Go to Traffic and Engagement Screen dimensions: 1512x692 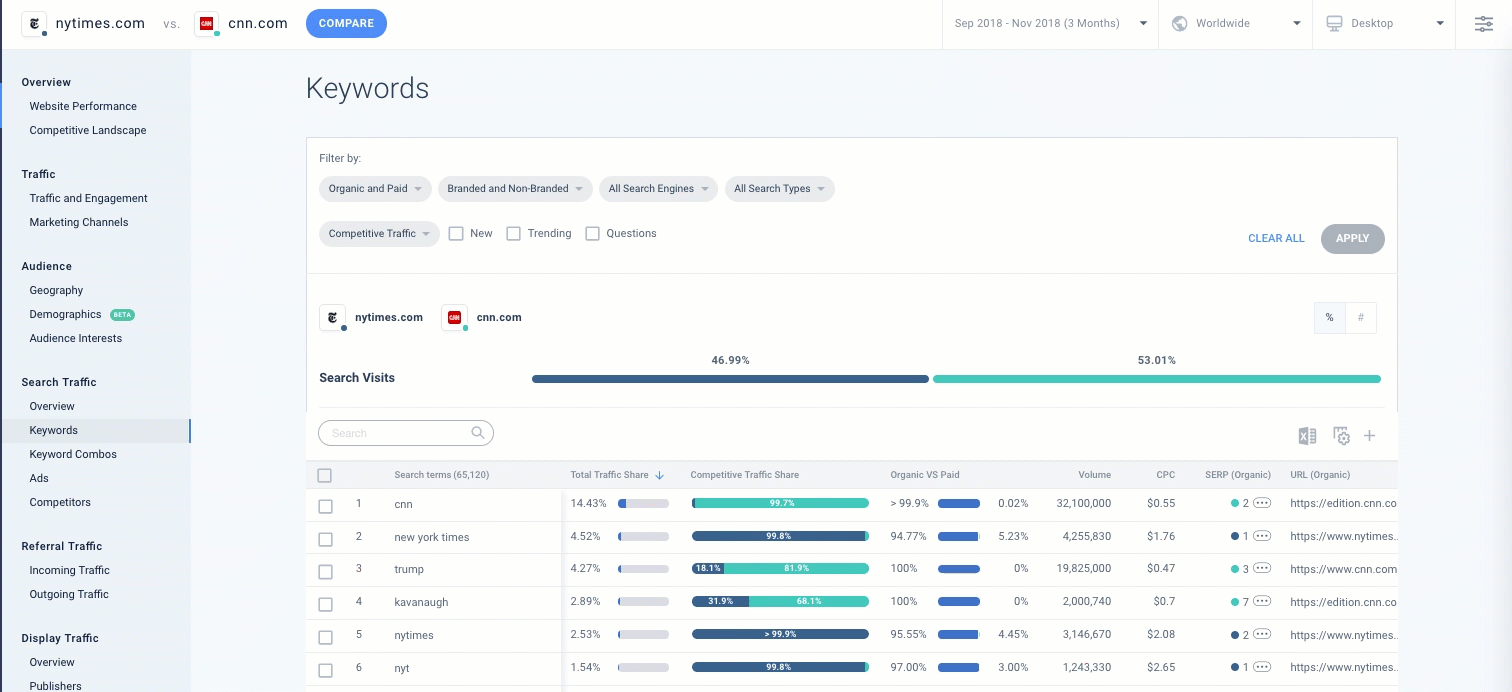(88, 198)
